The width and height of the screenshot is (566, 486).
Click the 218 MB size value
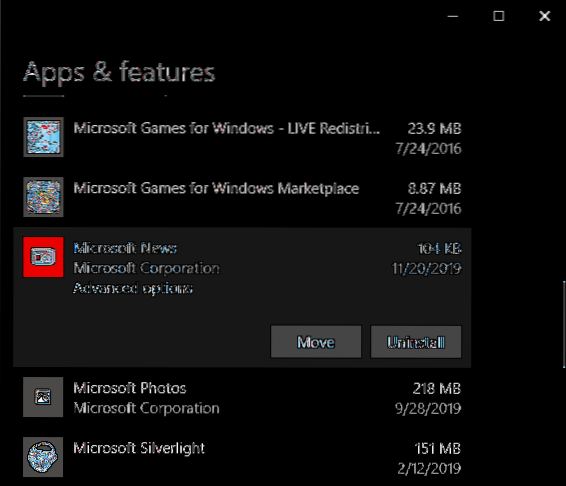(437, 389)
